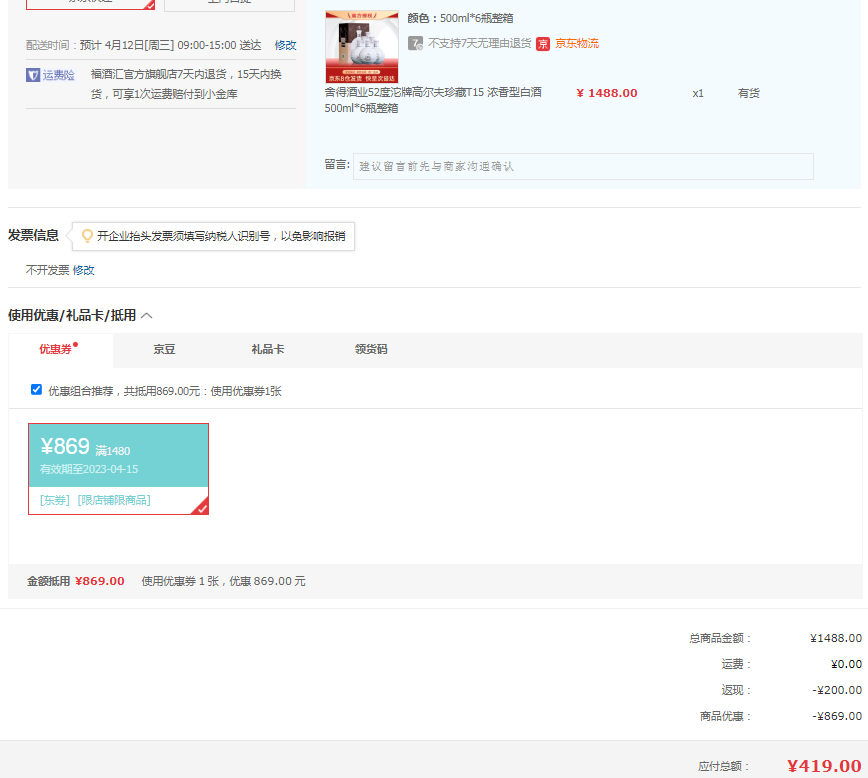Screen dimensions: 868x778
Task: Click the 发票信息 heading
Action: tap(33, 235)
